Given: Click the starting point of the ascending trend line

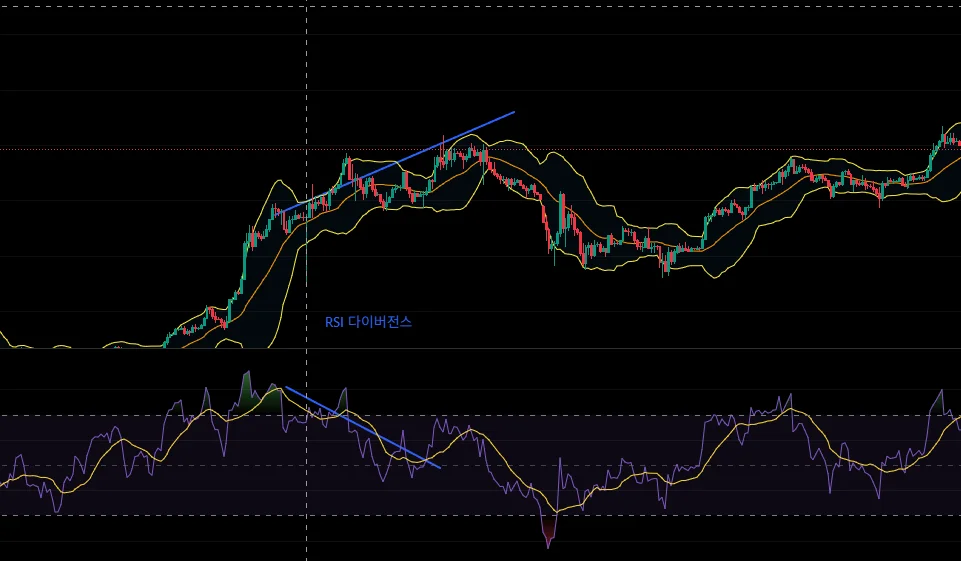Looking at the screenshot, I should 281,212.
